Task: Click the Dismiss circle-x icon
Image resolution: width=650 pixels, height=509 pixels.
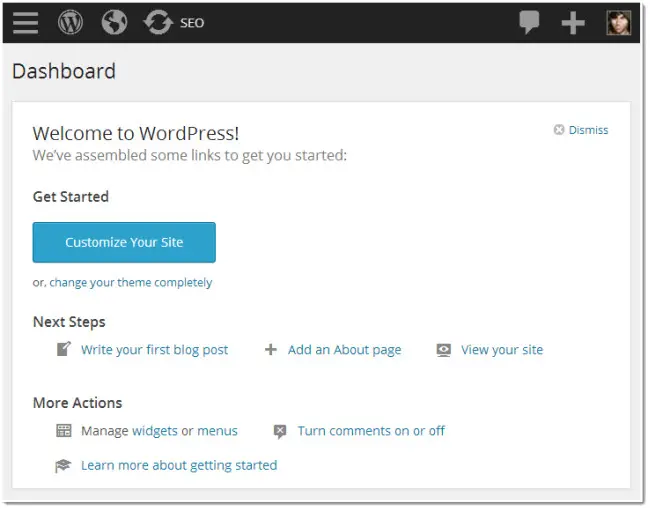Action: tap(559, 130)
